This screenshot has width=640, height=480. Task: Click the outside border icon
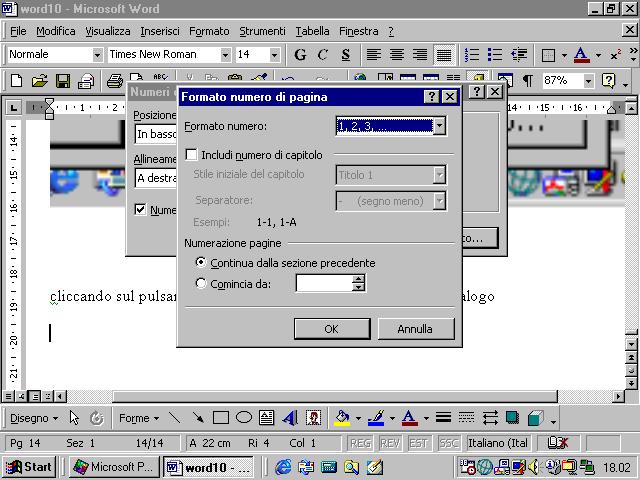[x=548, y=55]
